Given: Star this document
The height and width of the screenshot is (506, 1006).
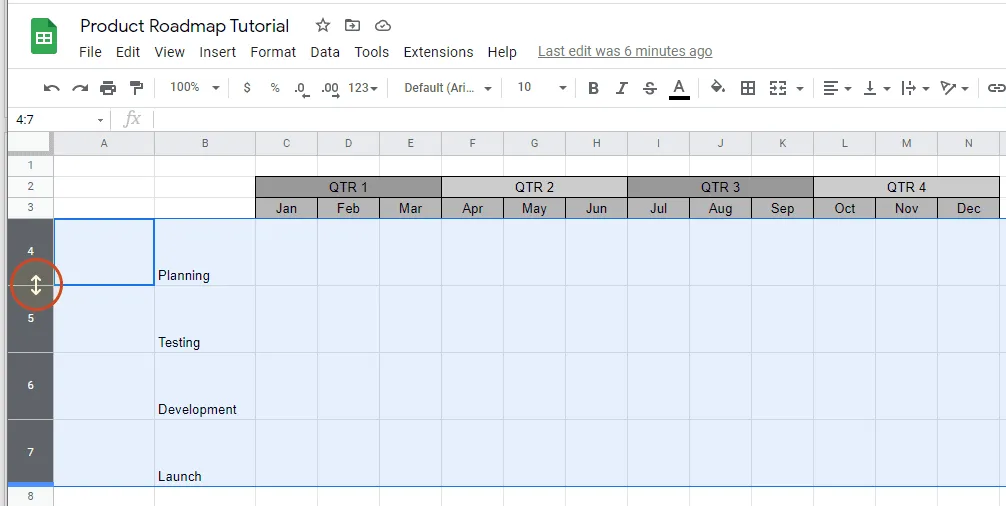Looking at the screenshot, I should [322, 26].
